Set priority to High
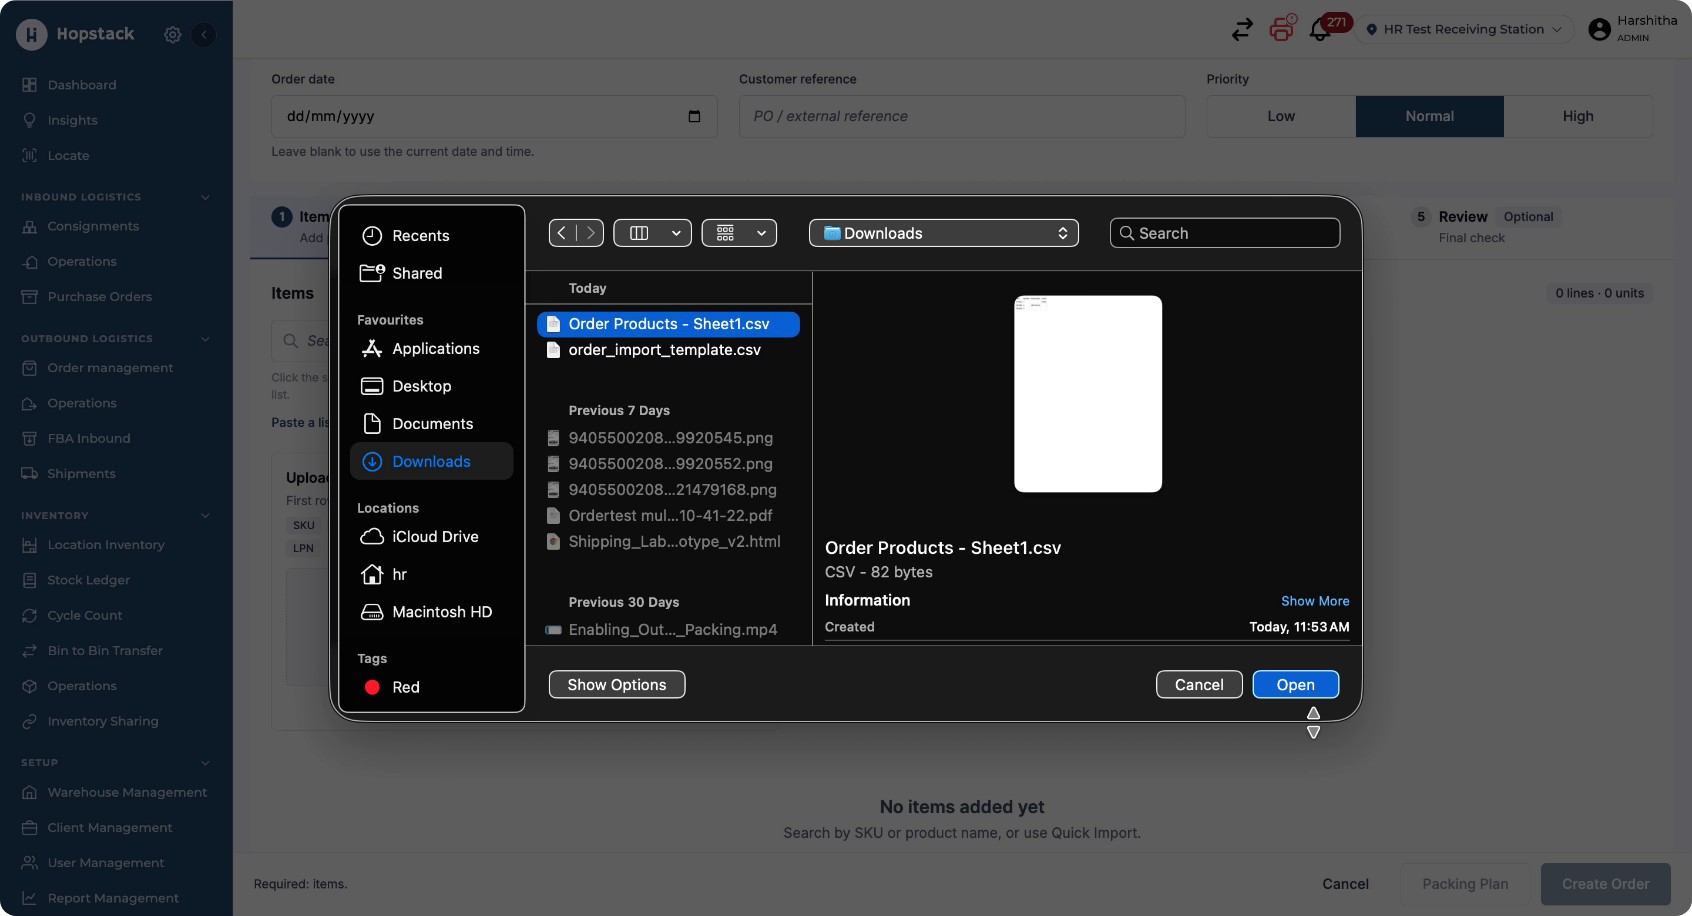 [x=1578, y=116]
